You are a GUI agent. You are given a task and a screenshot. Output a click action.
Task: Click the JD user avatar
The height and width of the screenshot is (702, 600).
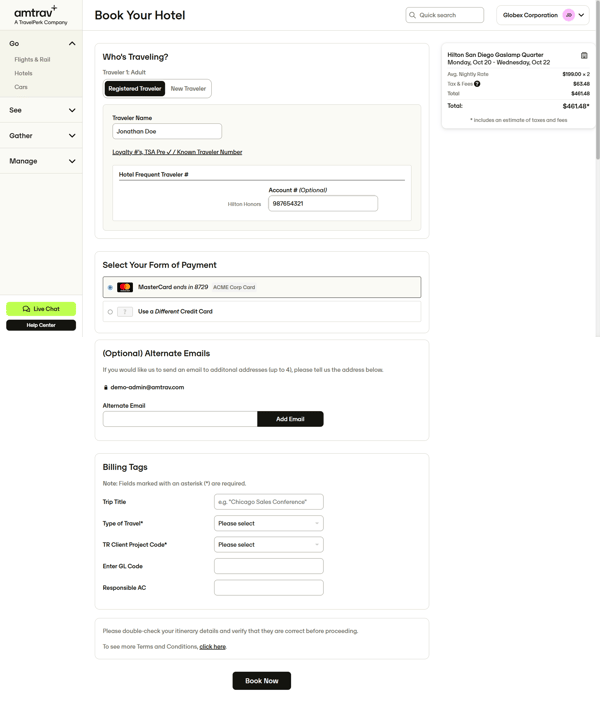coord(569,15)
